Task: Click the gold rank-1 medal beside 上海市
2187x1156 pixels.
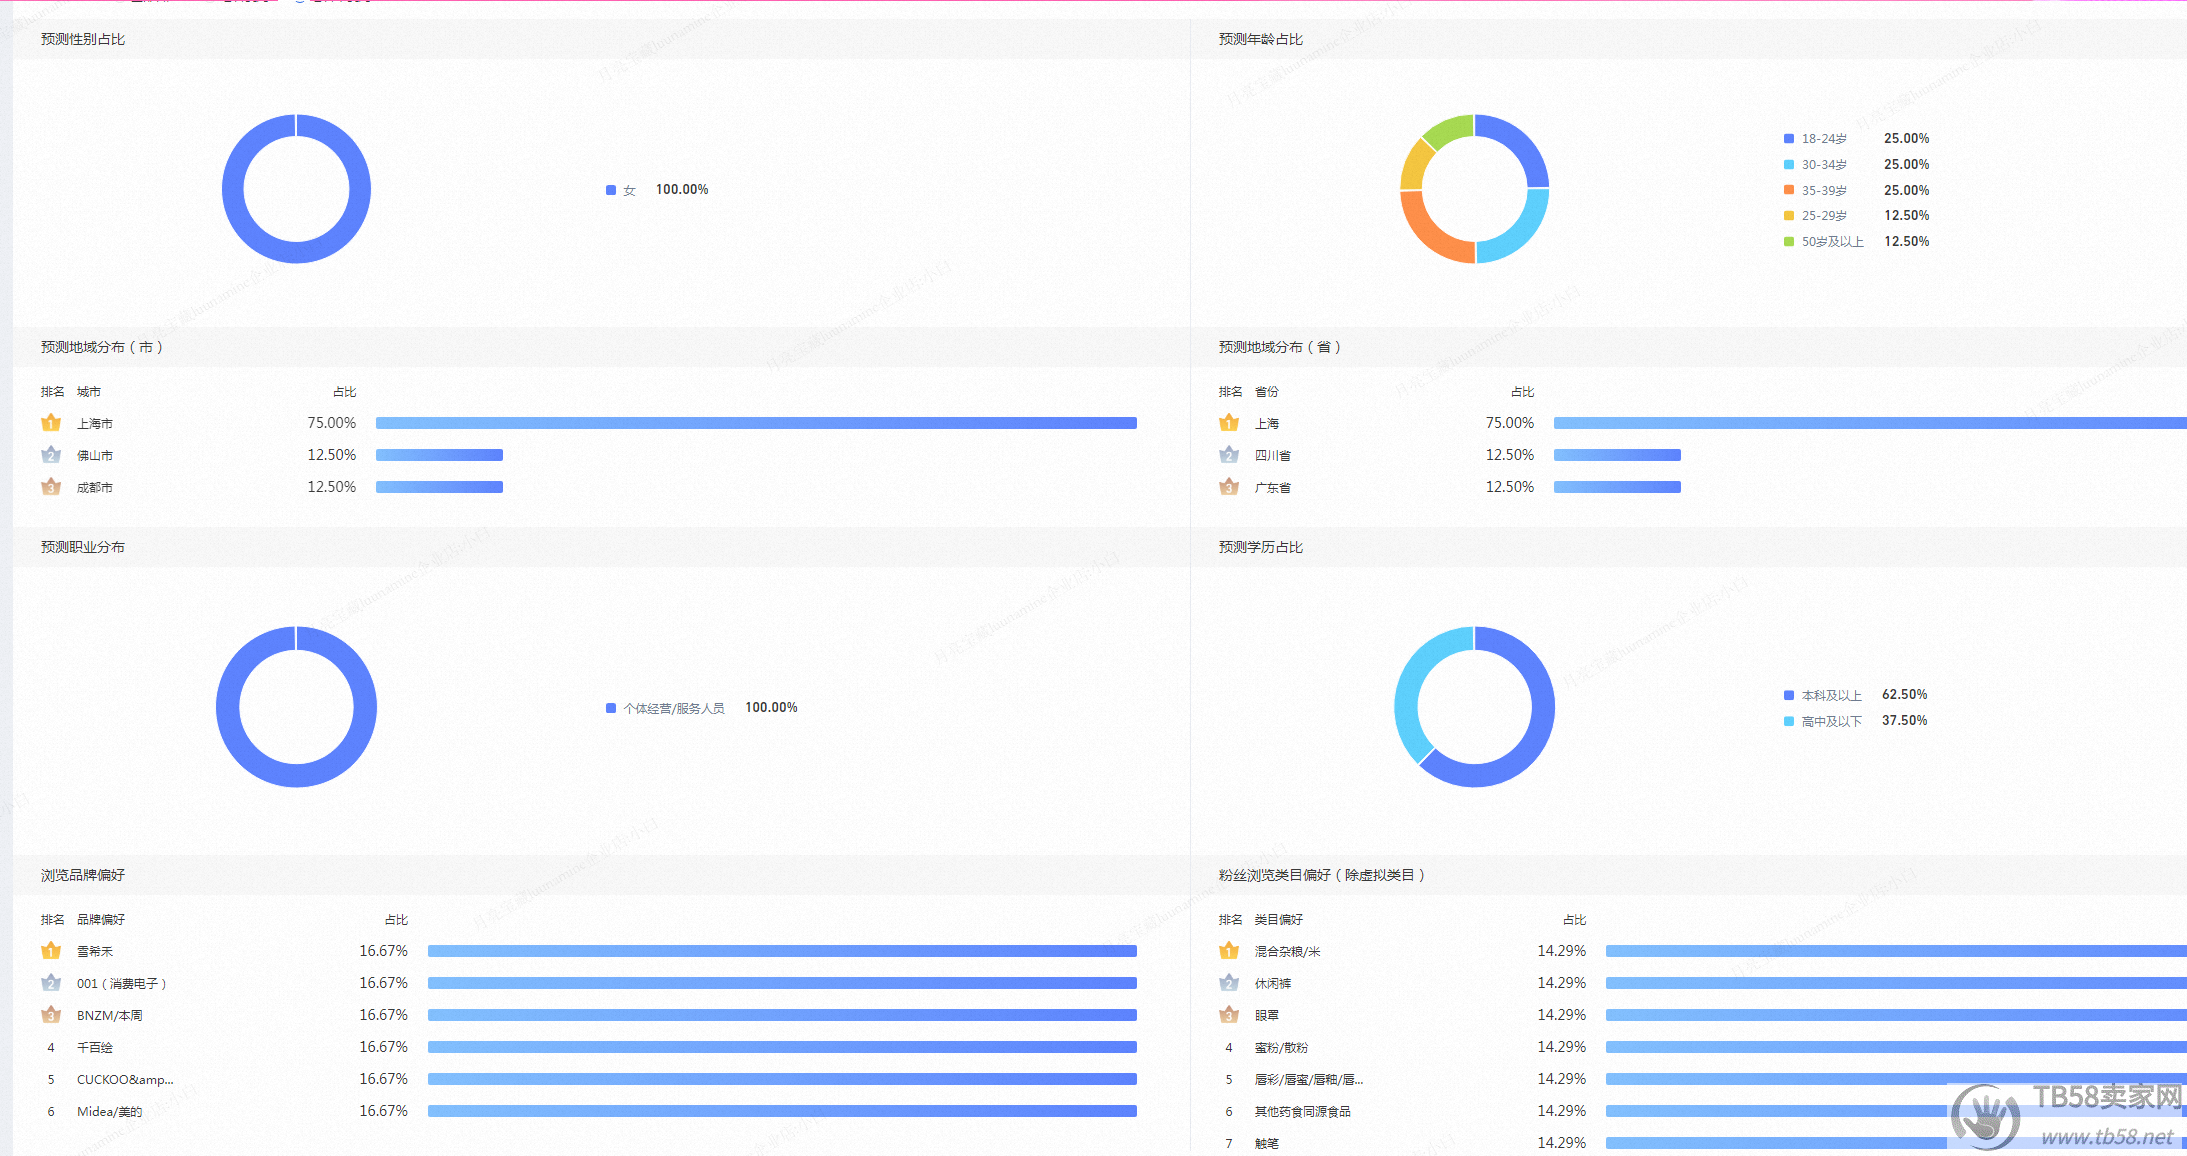Action: [51, 423]
